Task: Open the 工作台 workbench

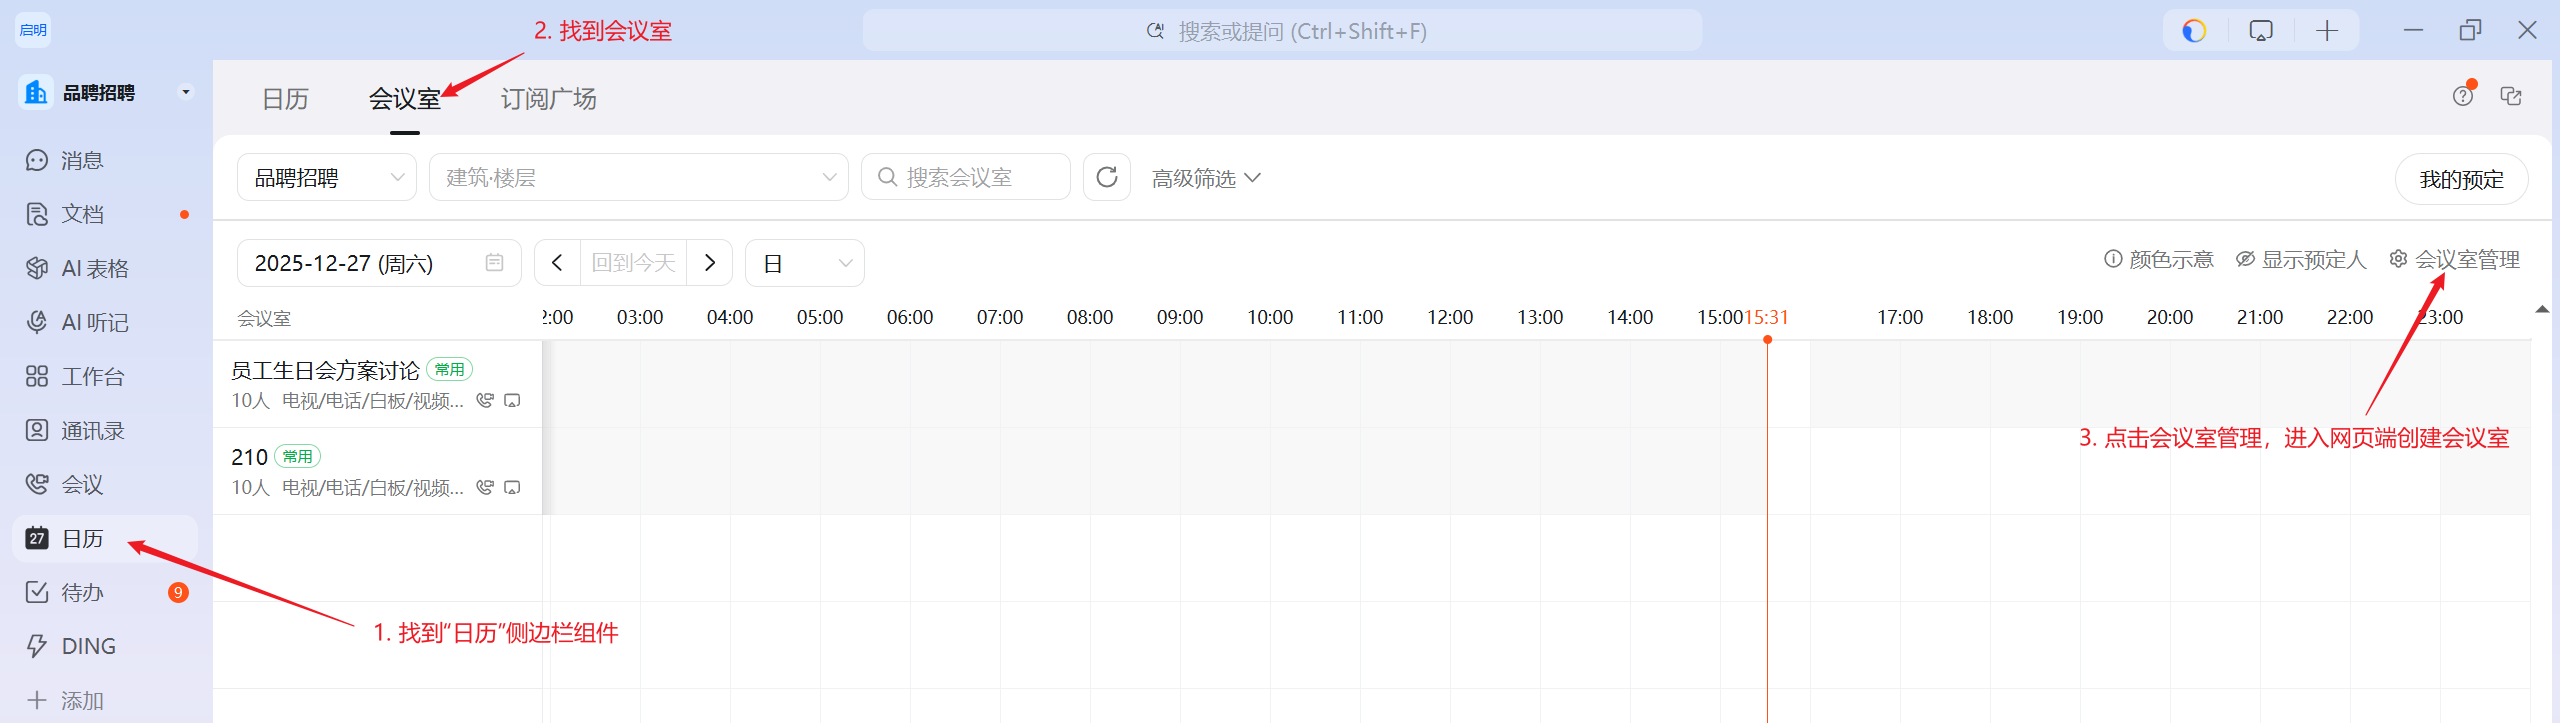Action: 91,377
